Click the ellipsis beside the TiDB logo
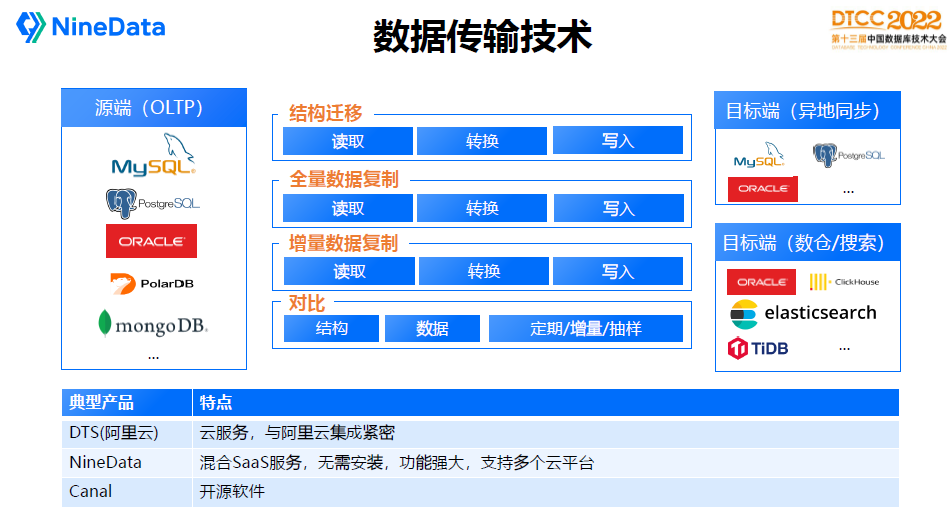 pyautogui.click(x=844, y=349)
